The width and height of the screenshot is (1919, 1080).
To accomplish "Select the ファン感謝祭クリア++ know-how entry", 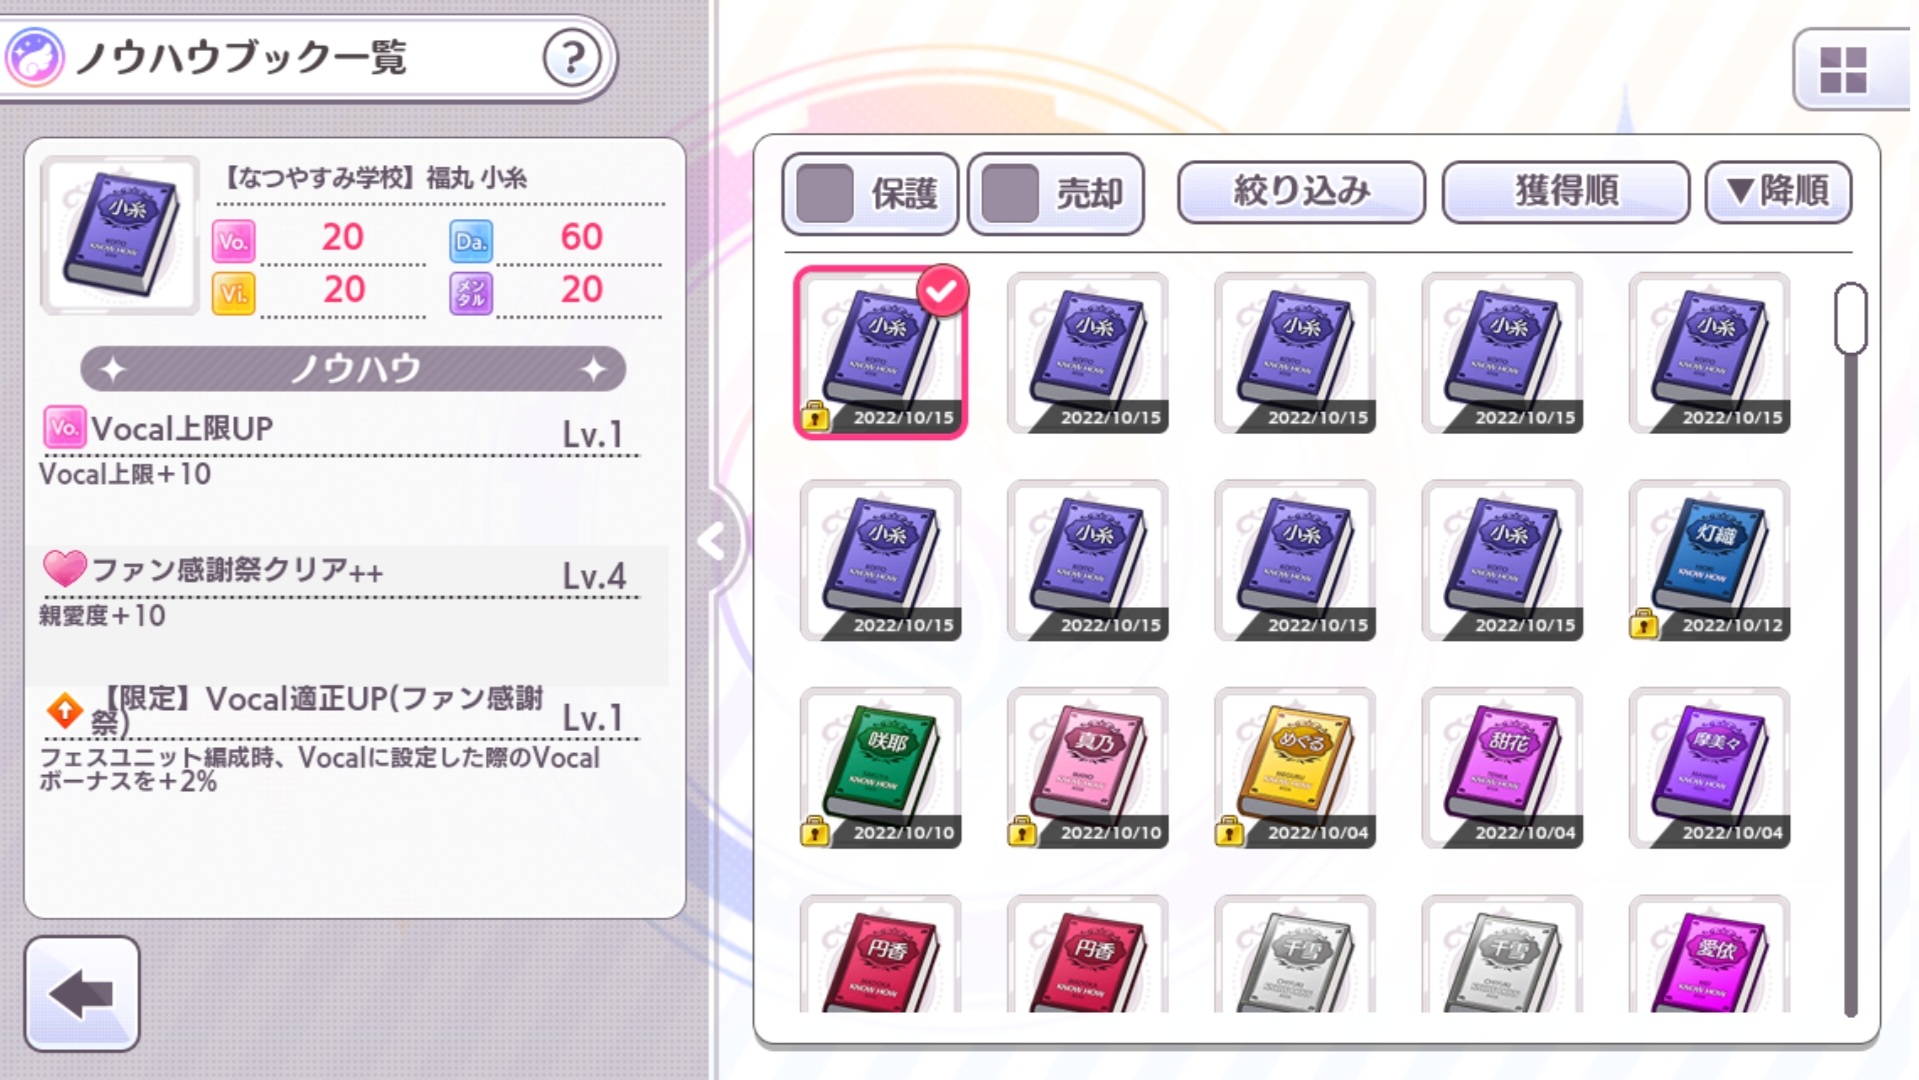I will (x=340, y=594).
